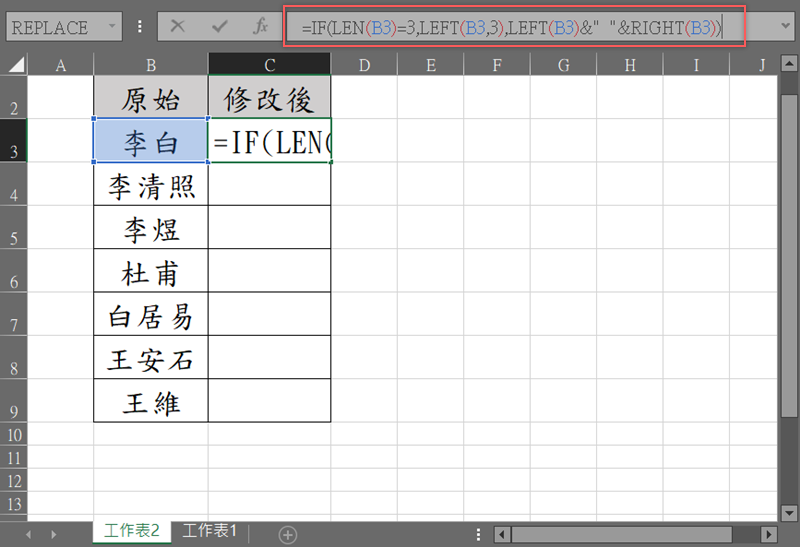The width and height of the screenshot is (800, 547).
Task: Click cell containing 白居易
Action: click(151, 314)
